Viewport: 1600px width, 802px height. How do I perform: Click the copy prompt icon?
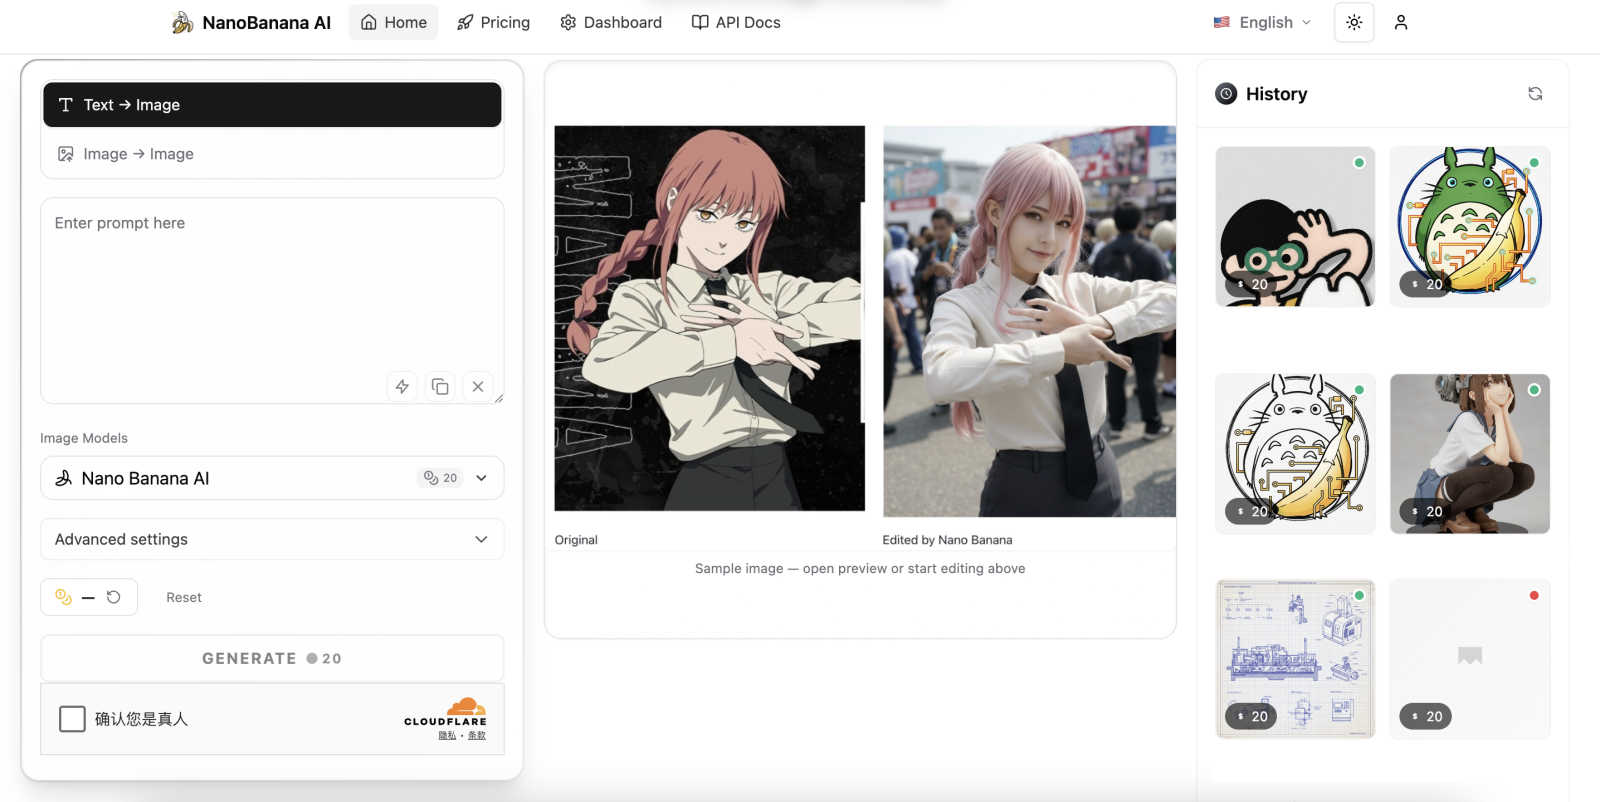440,387
